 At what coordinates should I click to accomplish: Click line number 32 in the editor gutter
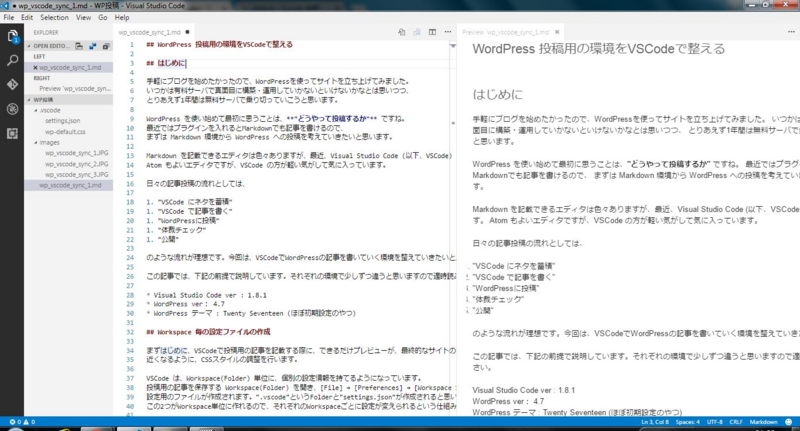coord(130,332)
